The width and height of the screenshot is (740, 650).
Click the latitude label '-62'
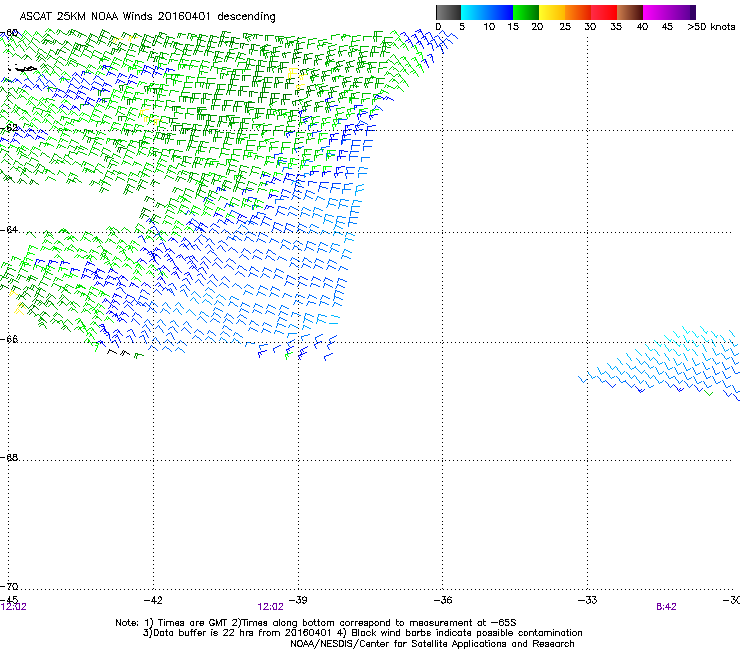coord(9,128)
